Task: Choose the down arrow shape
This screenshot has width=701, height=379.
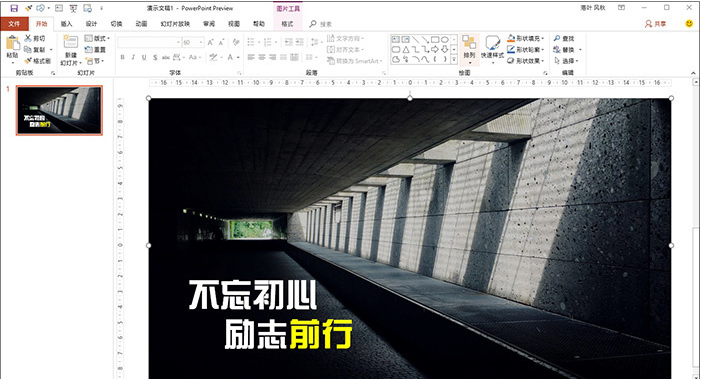Action: coord(445,49)
